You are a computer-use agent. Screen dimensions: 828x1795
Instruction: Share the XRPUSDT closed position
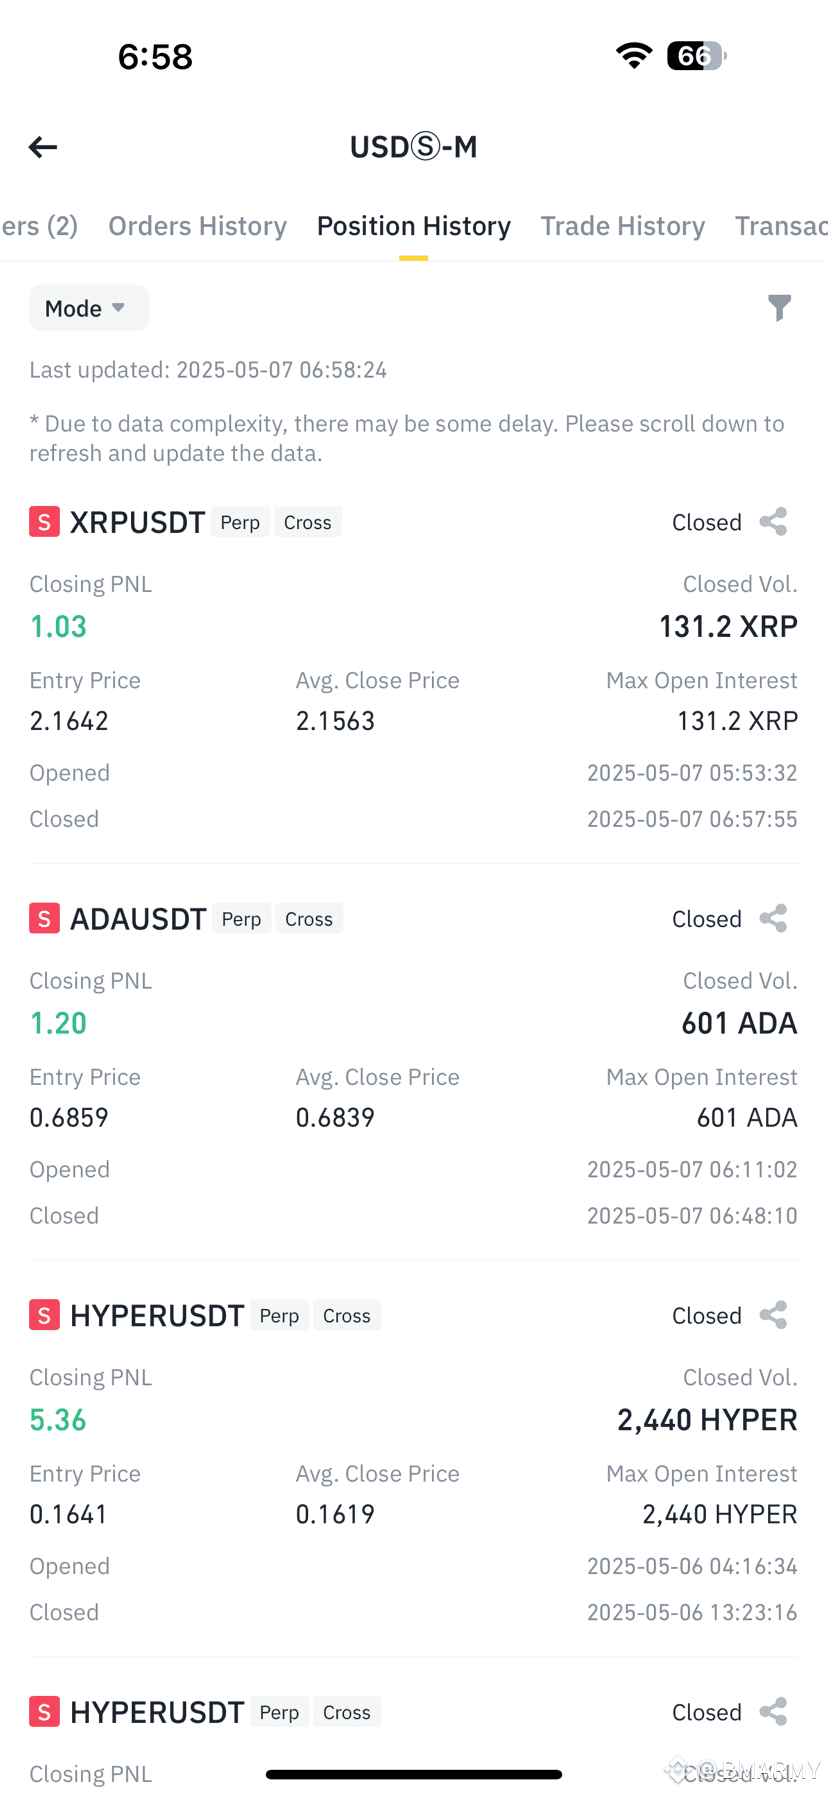pos(773,522)
